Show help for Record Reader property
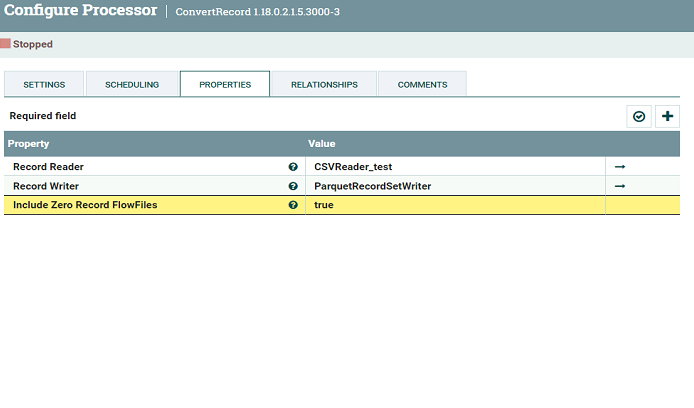 [x=293, y=167]
